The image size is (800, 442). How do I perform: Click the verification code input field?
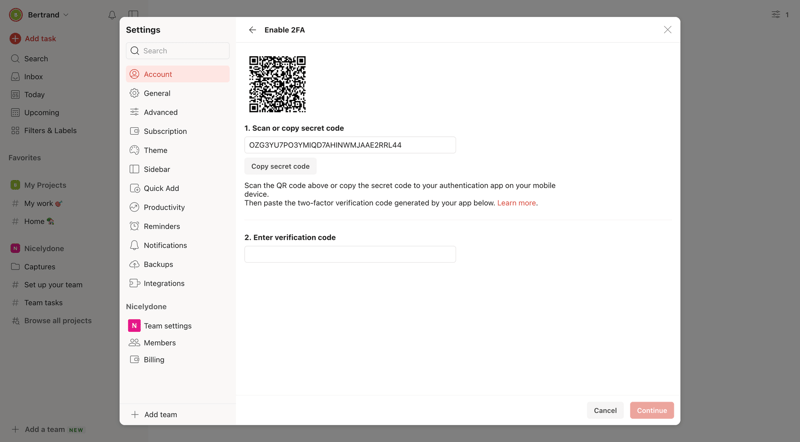[350, 254]
